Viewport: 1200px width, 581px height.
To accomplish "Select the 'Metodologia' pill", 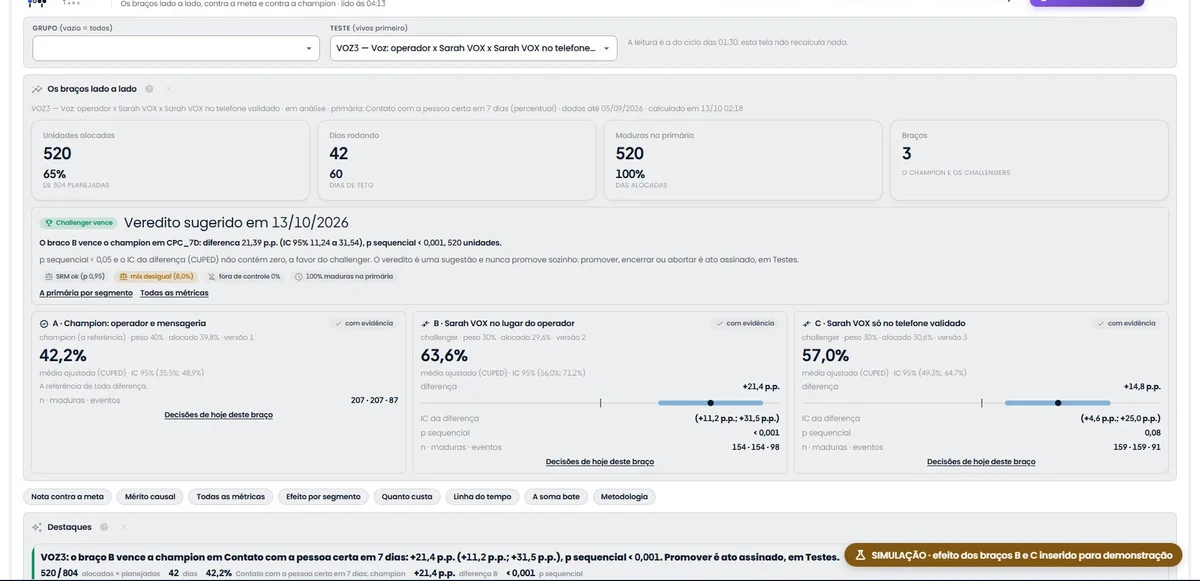I will click(x=625, y=496).
